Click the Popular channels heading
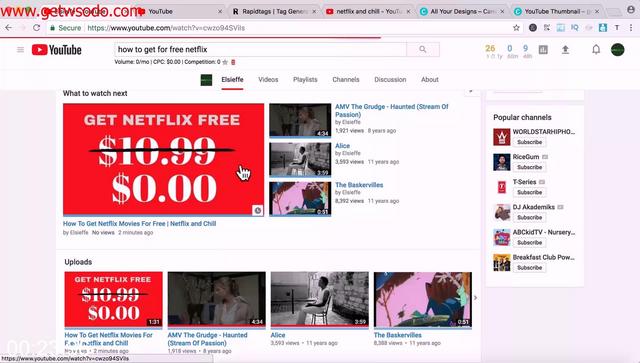640x363 pixels. tap(522, 117)
